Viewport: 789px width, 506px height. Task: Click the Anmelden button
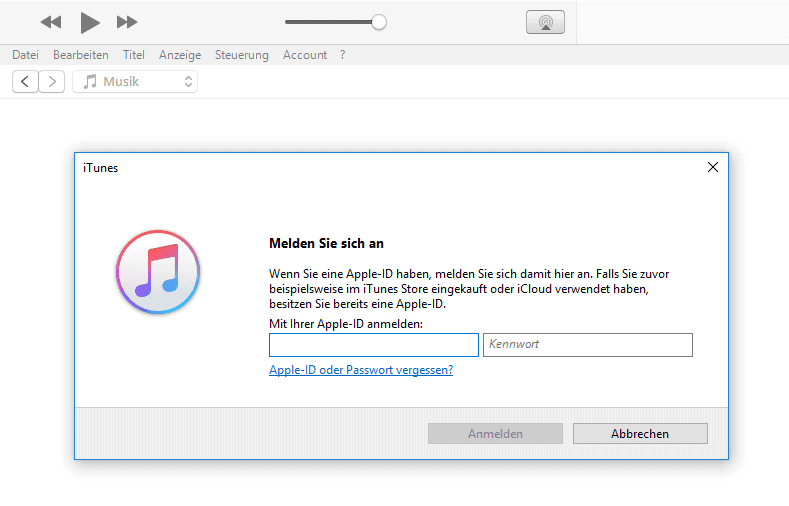pos(495,434)
